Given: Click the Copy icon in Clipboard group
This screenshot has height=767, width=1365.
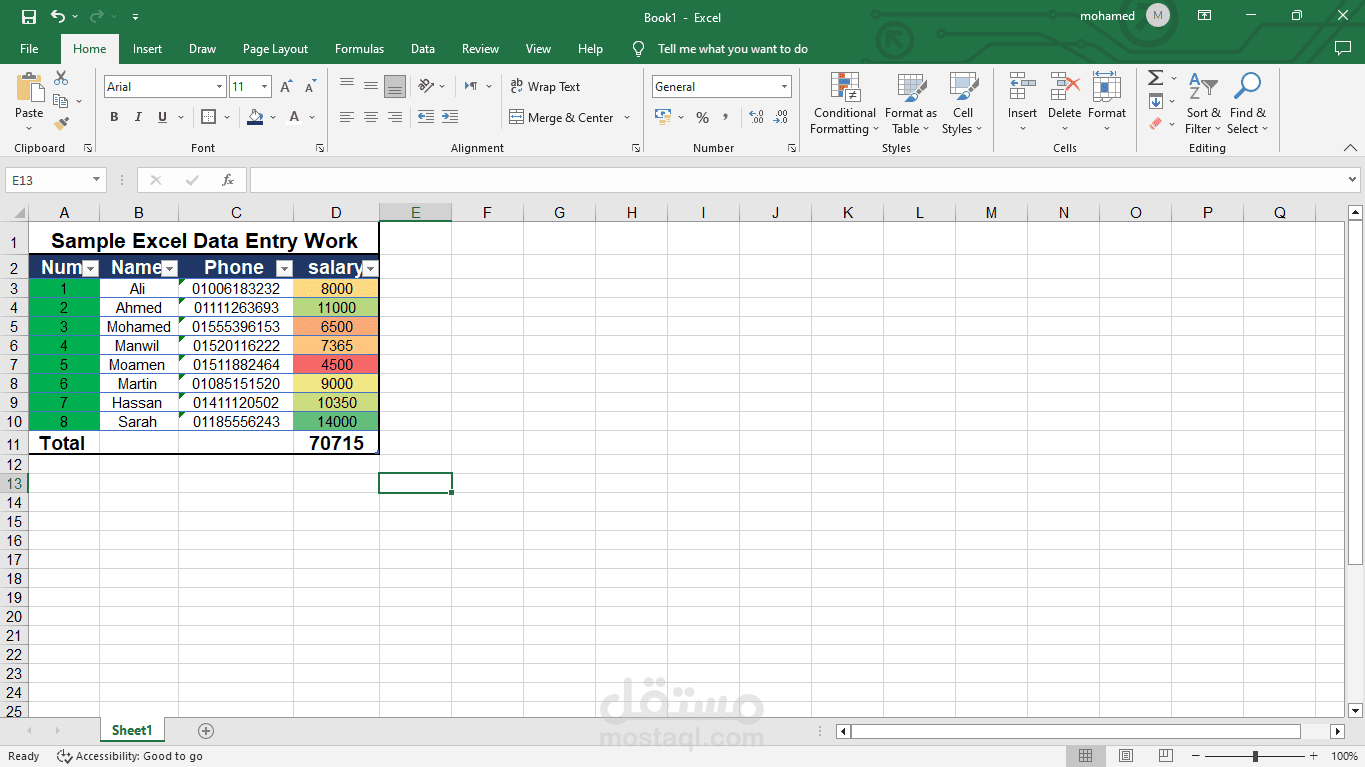Looking at the screenshot, I should (60, 101).
